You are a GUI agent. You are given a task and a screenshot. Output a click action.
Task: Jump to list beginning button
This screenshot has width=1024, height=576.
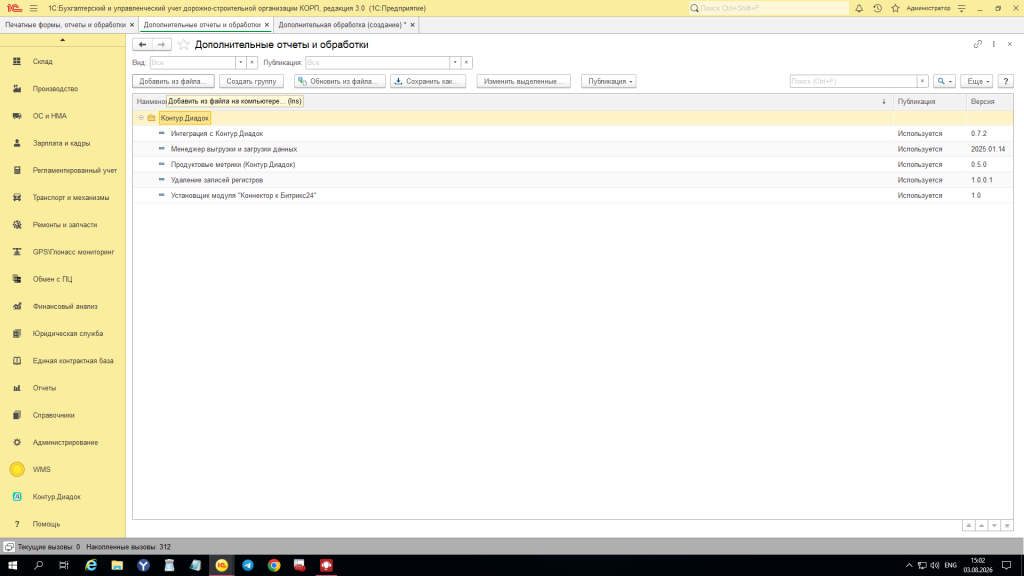(968, 526)
